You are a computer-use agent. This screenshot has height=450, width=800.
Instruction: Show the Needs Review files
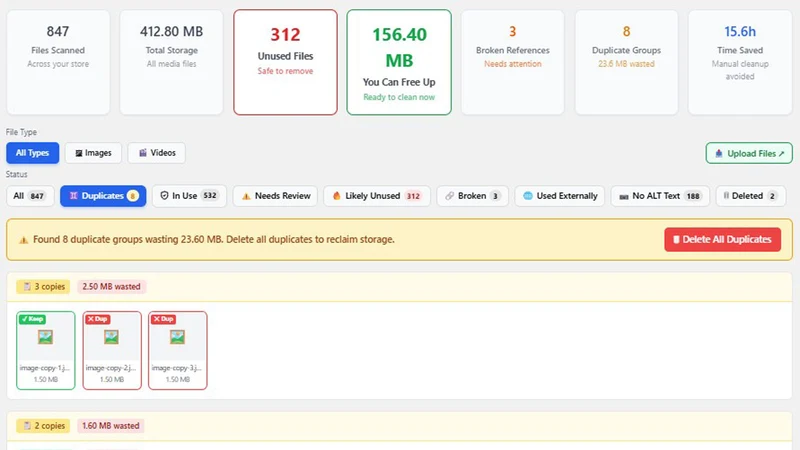pyautogui.click(x=276, y=196)
